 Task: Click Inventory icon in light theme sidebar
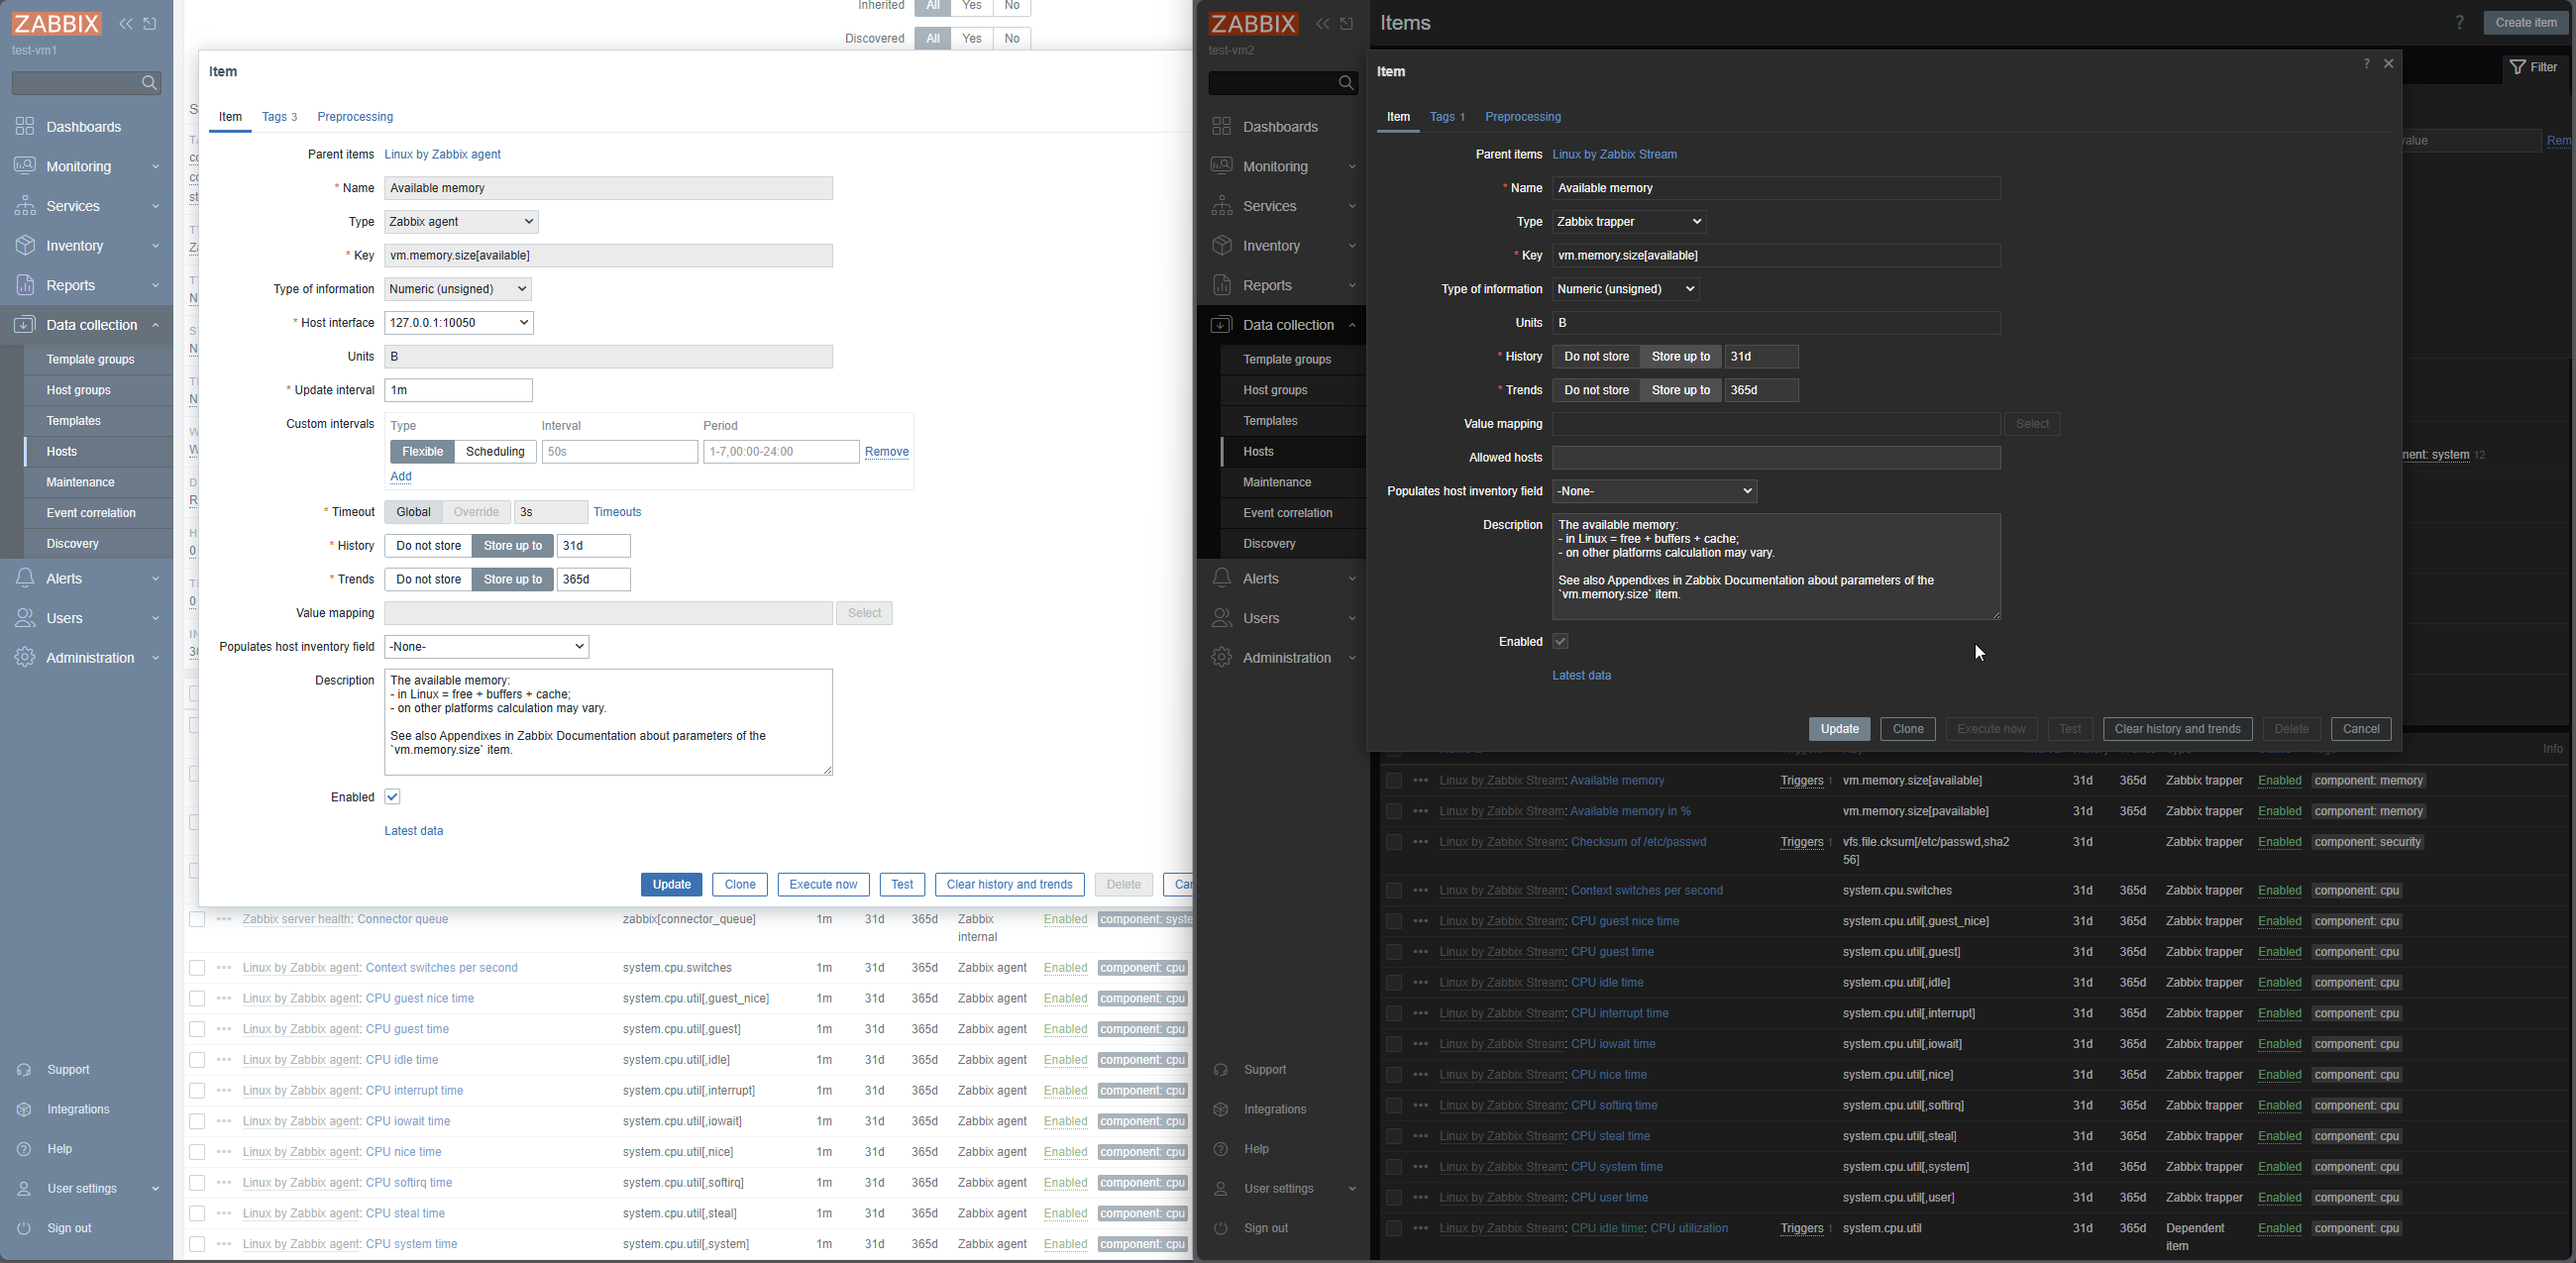tap(25, 246)
